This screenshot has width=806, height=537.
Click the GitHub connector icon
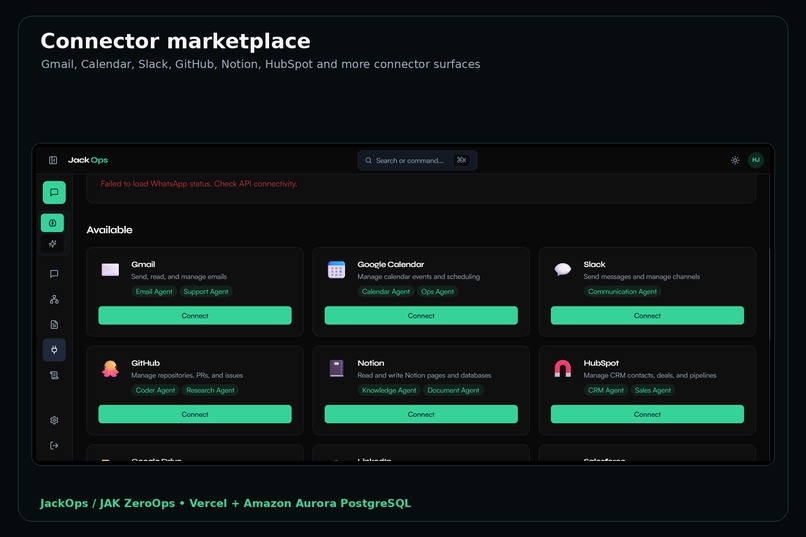(110, 368)
